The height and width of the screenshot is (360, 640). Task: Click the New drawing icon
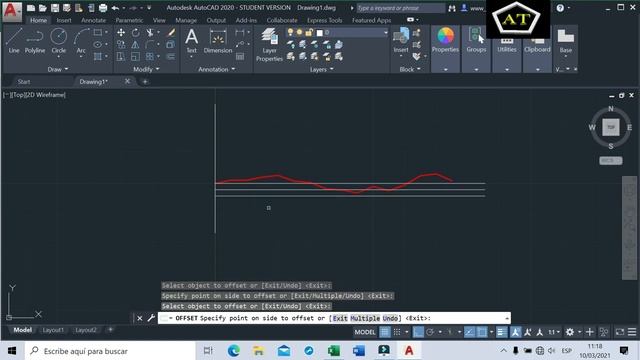31,8
